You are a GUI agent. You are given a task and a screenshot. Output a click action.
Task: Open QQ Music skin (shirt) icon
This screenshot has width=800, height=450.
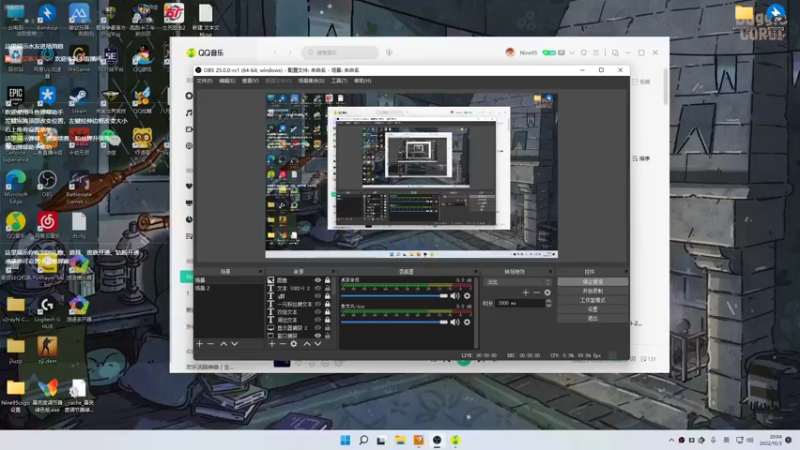tap(584, 53)
